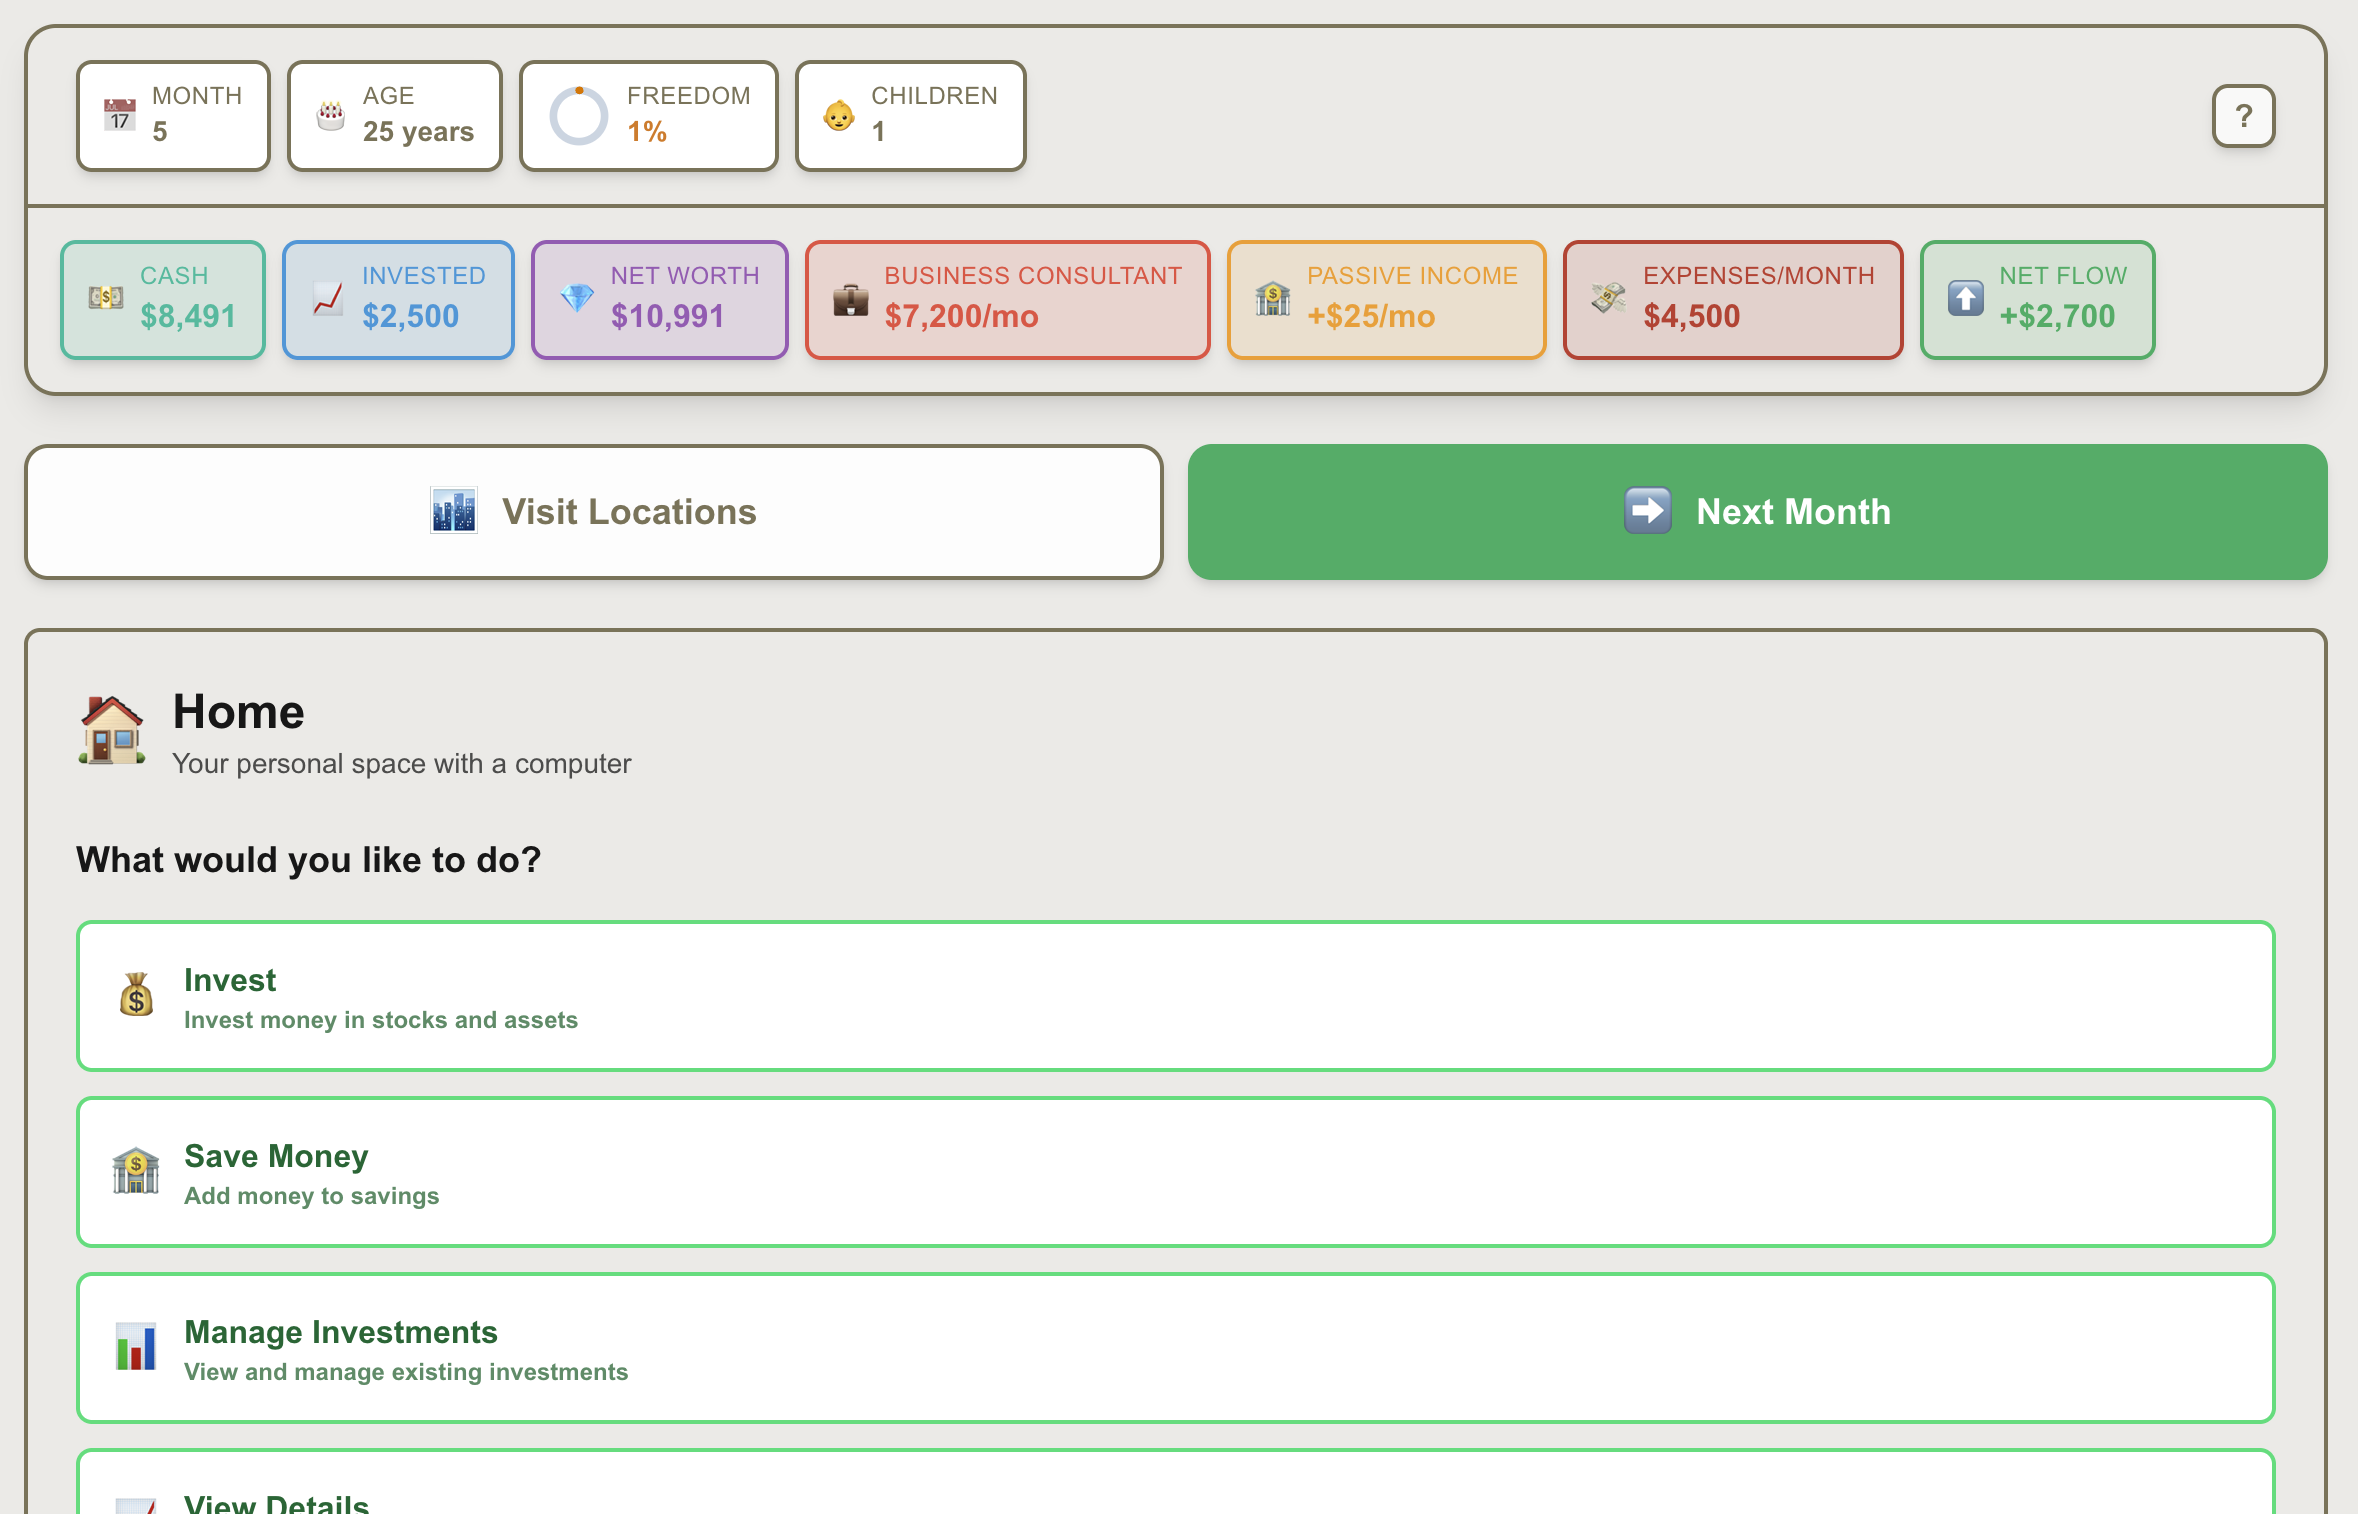
Task: Click the Cash $8,491 stat card
Action: click(163, 300)
